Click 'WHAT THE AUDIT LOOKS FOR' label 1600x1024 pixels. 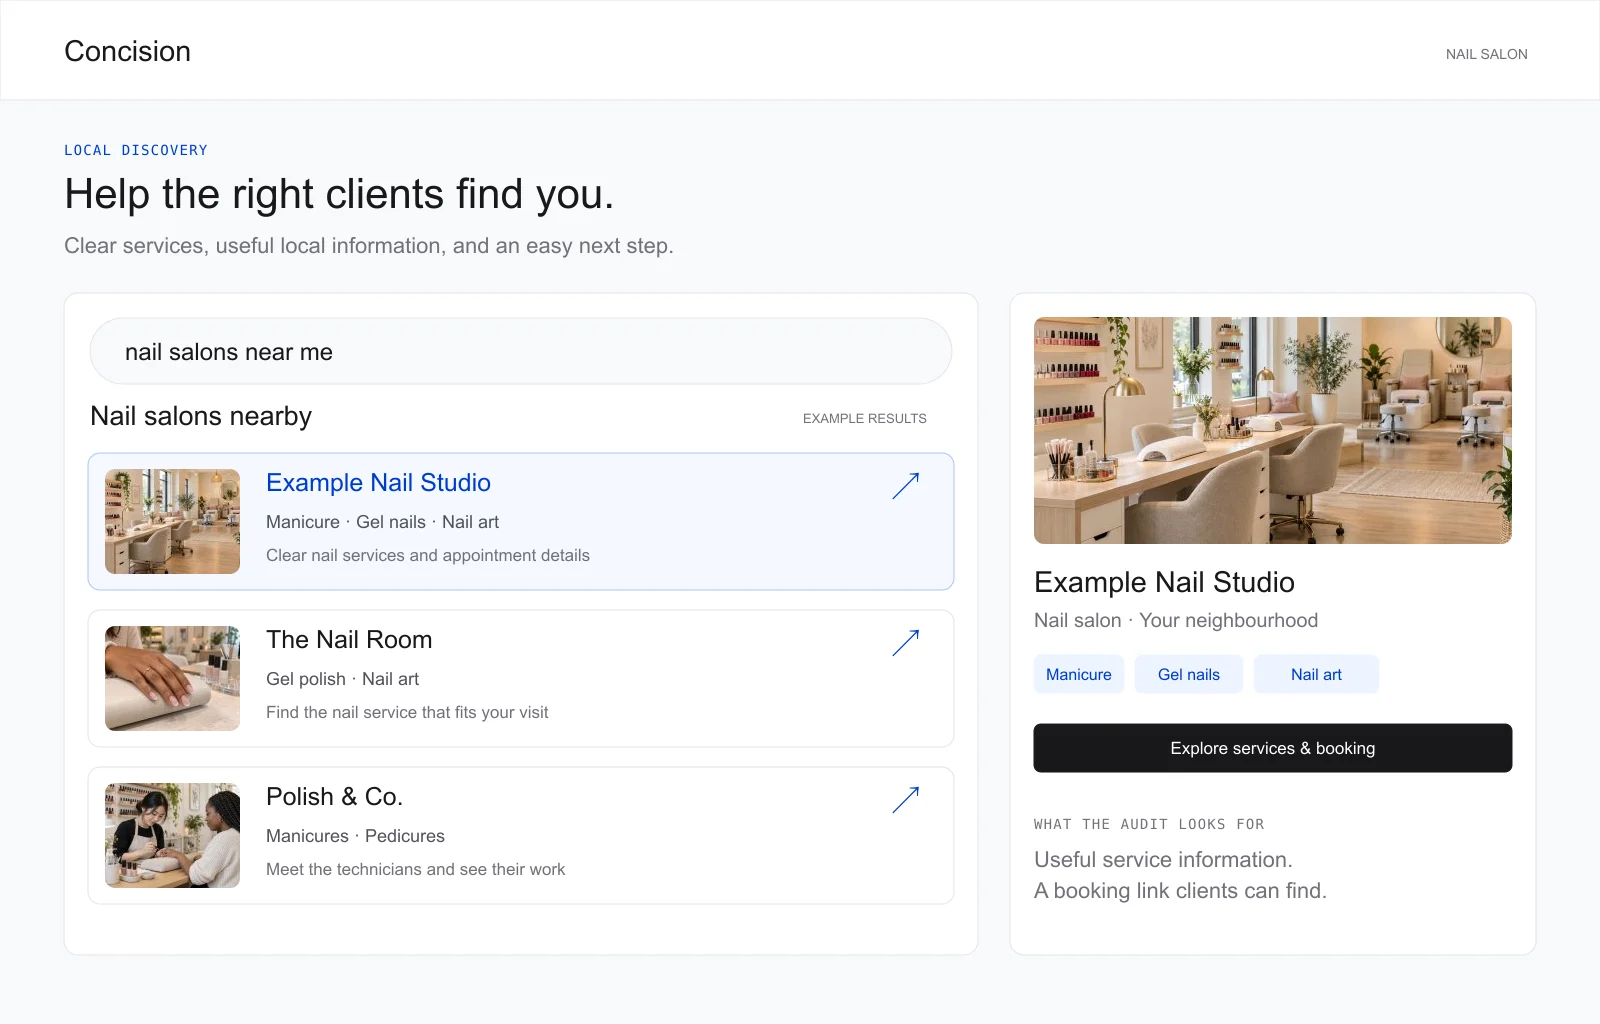[1149, 824]
